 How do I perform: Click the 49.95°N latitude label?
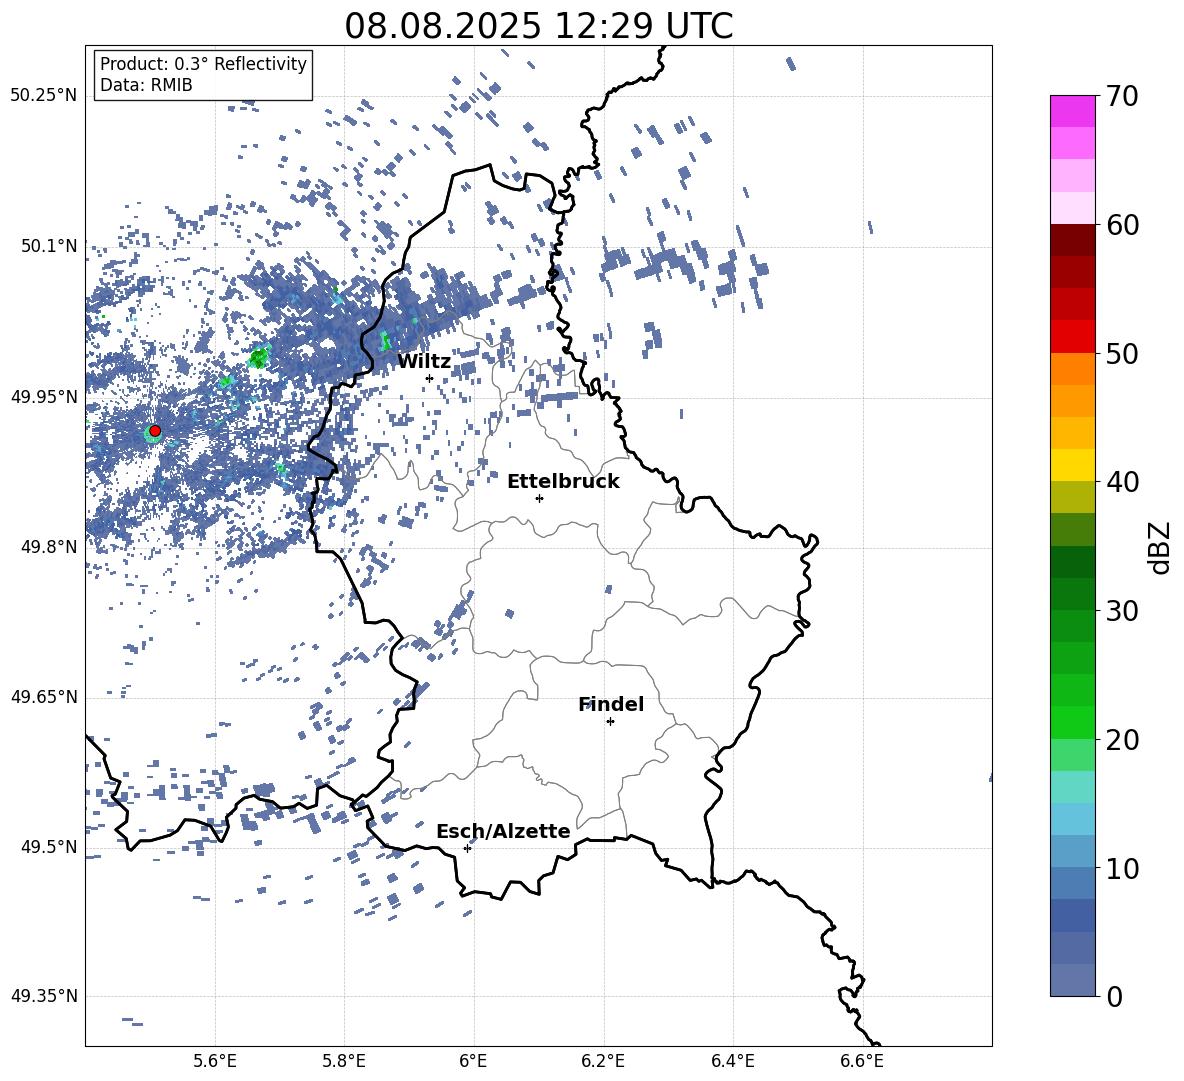(x=44, y=396)
